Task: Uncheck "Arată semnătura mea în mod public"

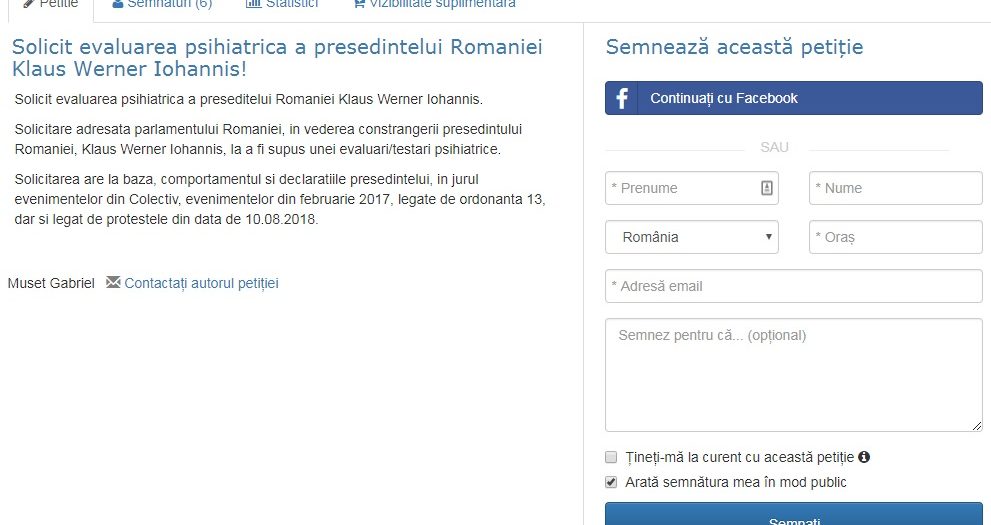Action: tap(611, 482)
